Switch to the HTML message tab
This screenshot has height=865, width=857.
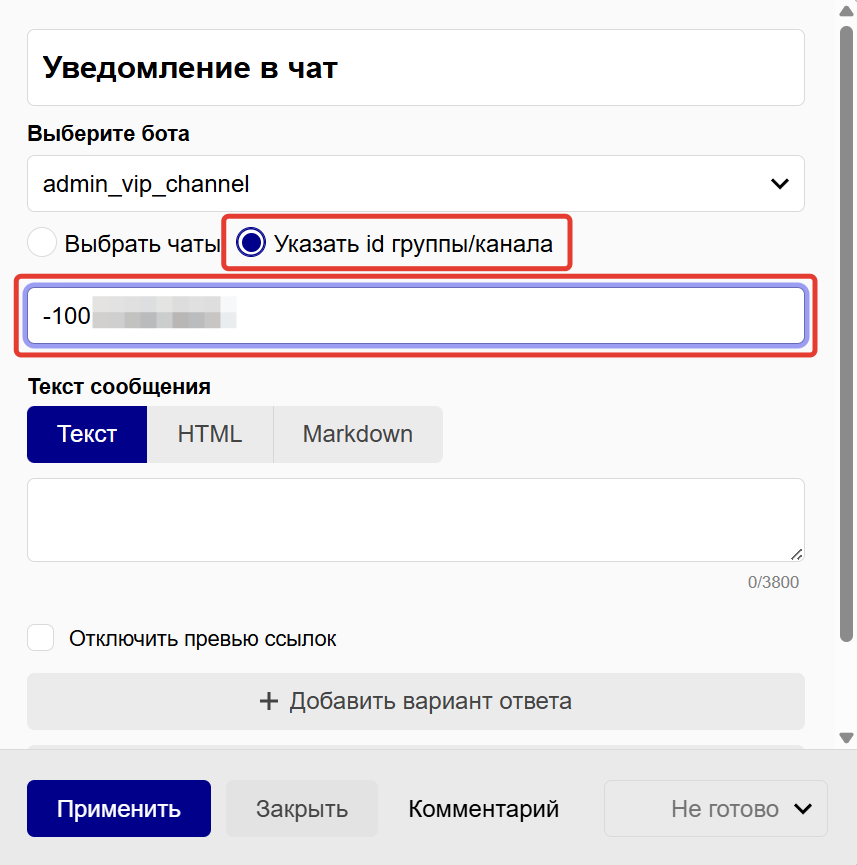[x=210, y=434]
